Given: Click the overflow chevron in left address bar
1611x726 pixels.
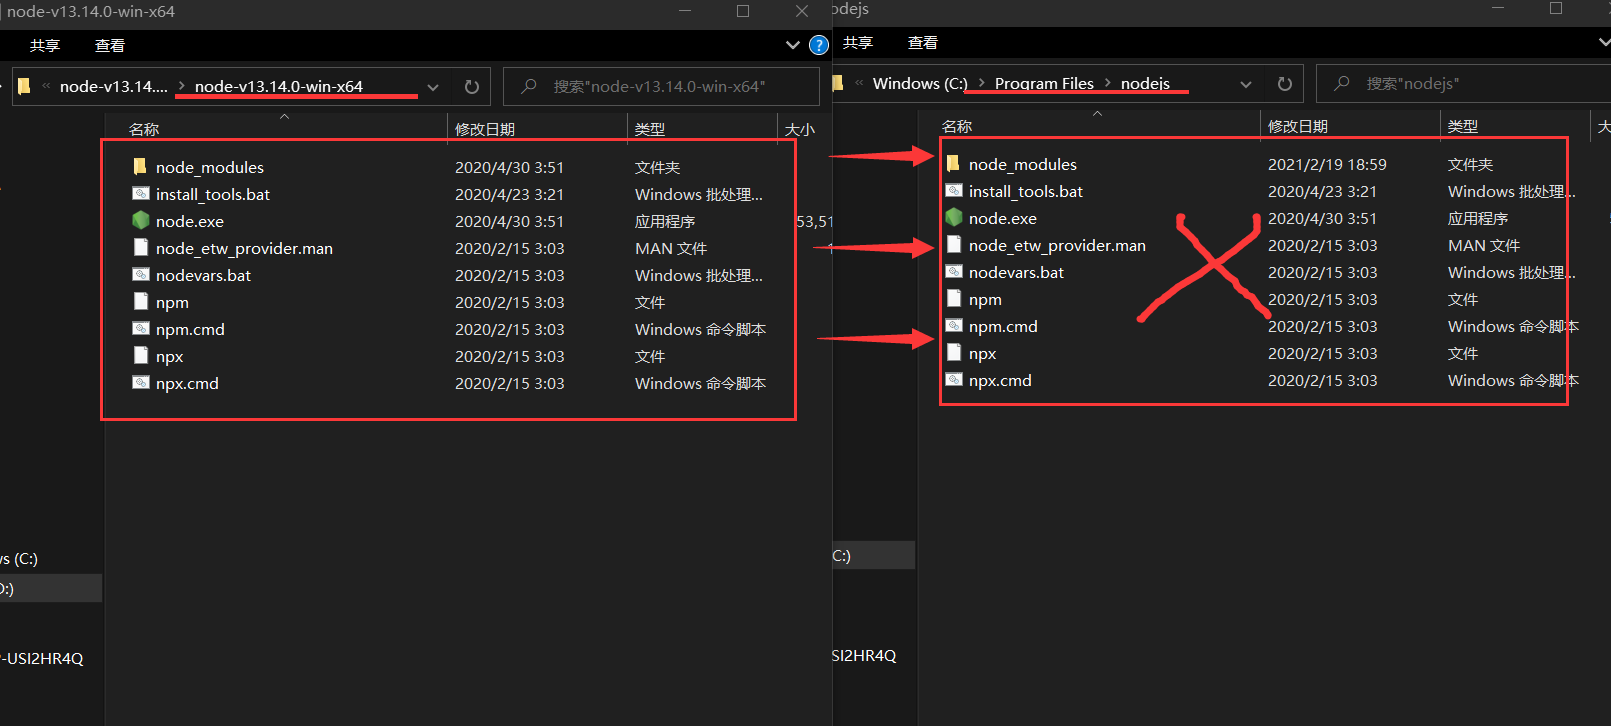Looking at the screenshot, I should click(46, 86).
